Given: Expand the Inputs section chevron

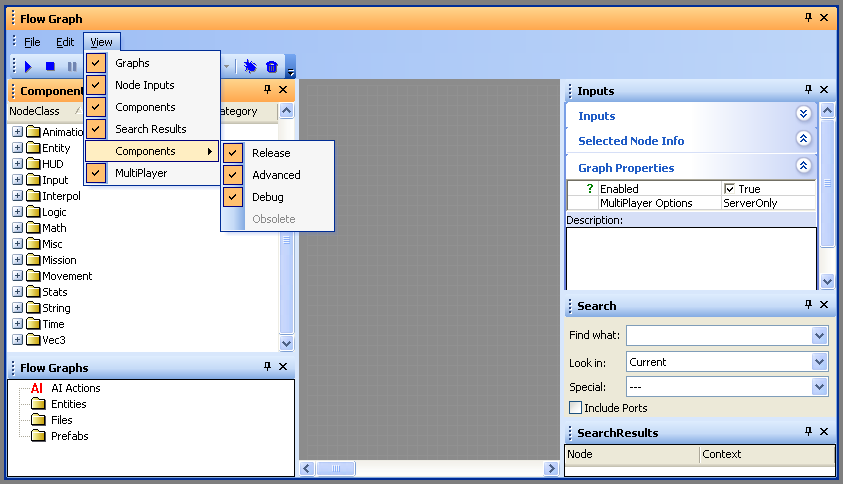Looking at the screenshot, I should [x=803, y=113].
